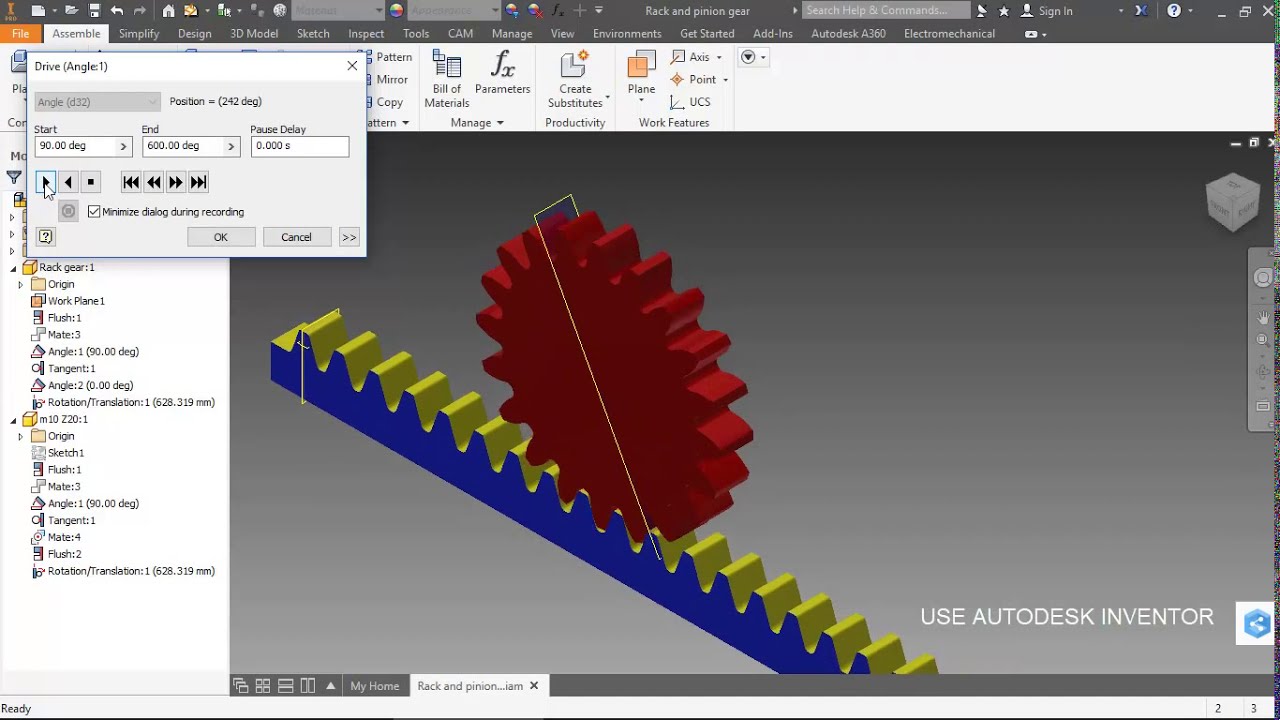Cancel the Drive dialog

pyautogui.click(x=296, y=237)
